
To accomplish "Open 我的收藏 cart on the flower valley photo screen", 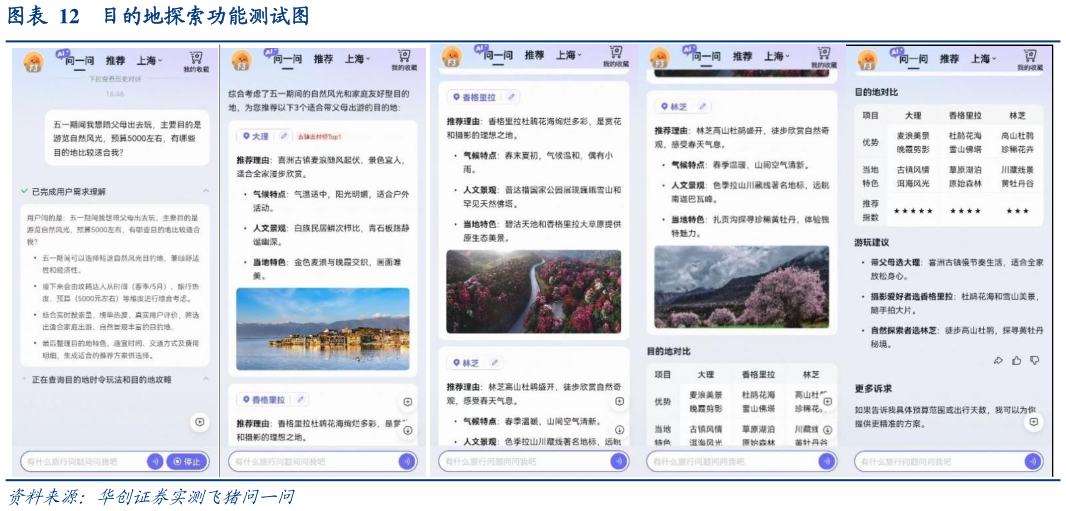I will point(615,56).
